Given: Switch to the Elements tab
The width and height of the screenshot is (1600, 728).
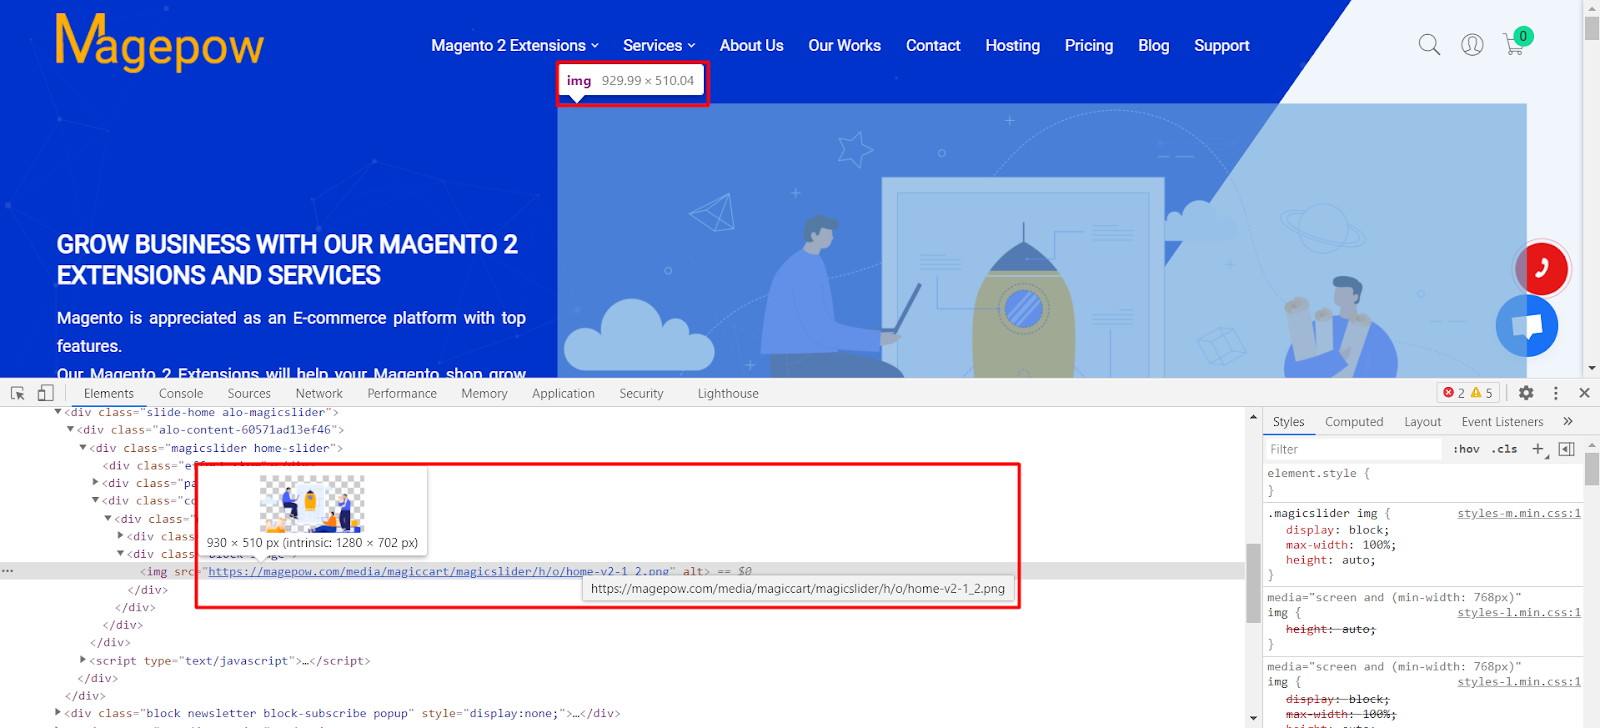Looking at the screenshot, I should [x=109, y=393].
